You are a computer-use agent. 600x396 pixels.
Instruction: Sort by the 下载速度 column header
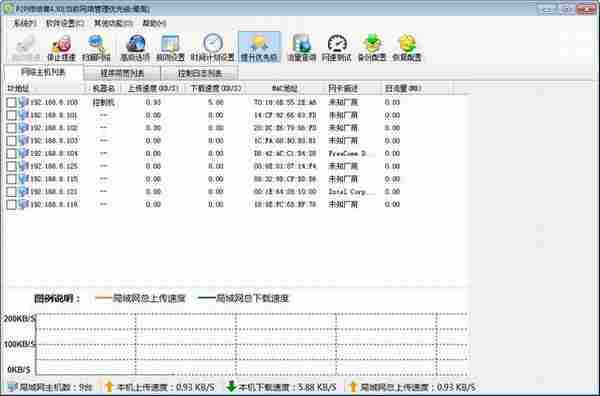point(216,88)
